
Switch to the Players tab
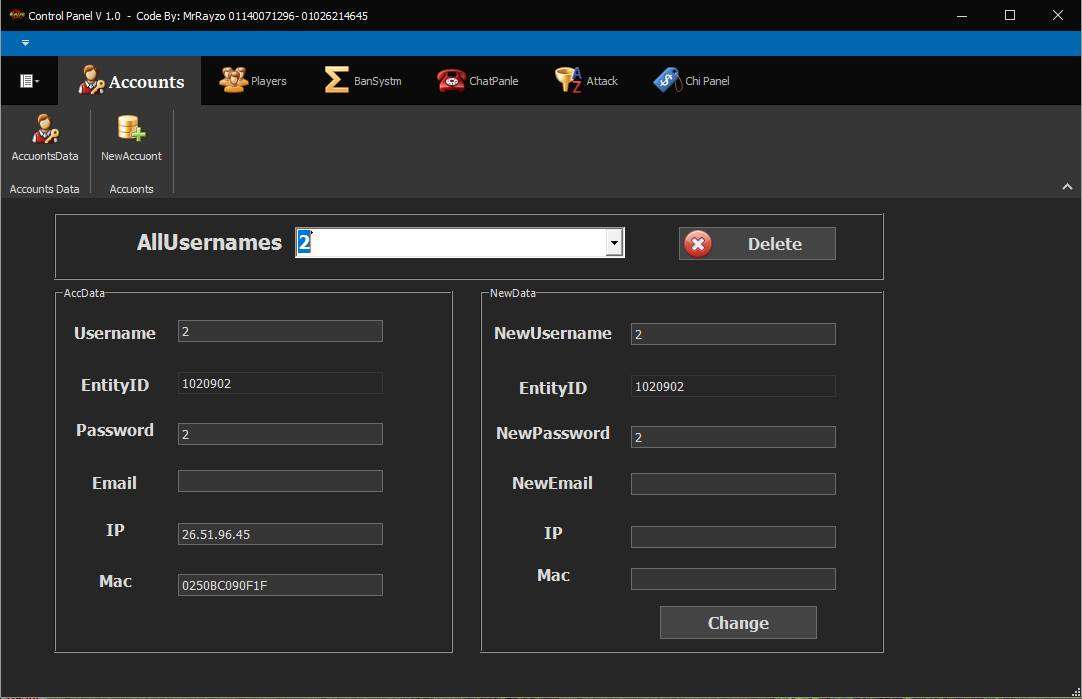[x=253, y=81]
